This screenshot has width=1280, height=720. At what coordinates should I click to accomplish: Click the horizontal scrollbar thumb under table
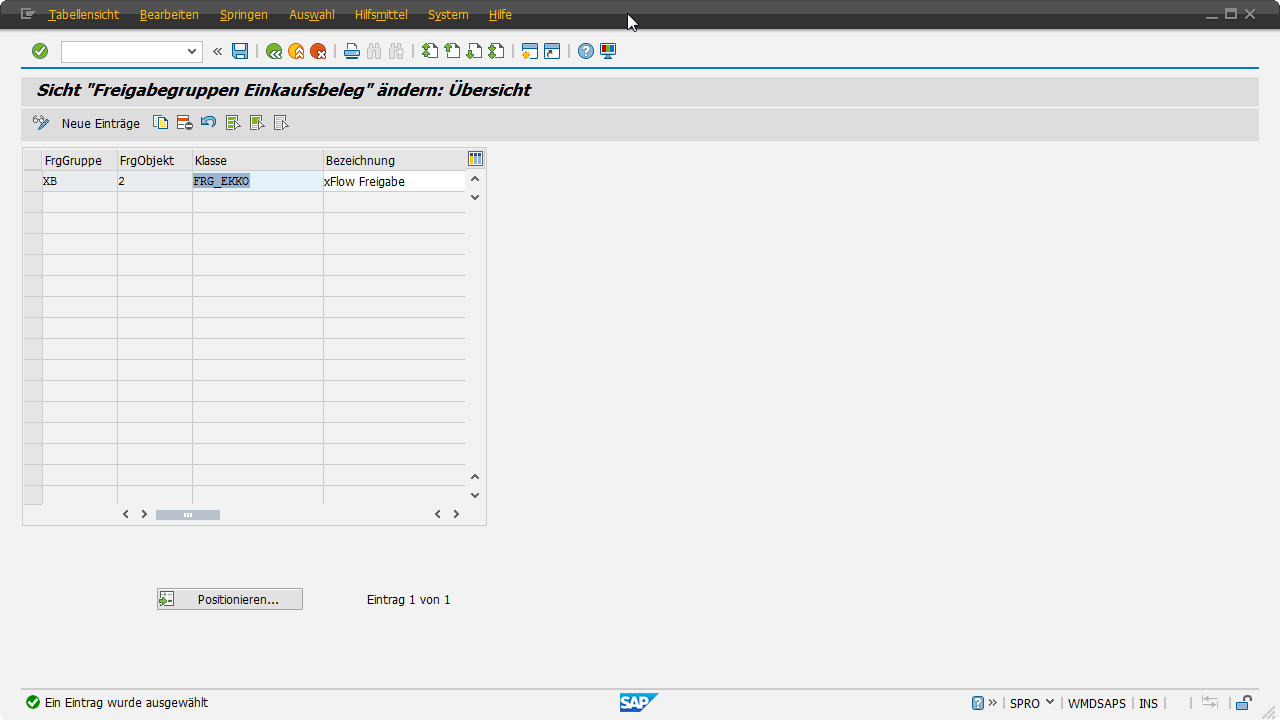click(188, 514)
